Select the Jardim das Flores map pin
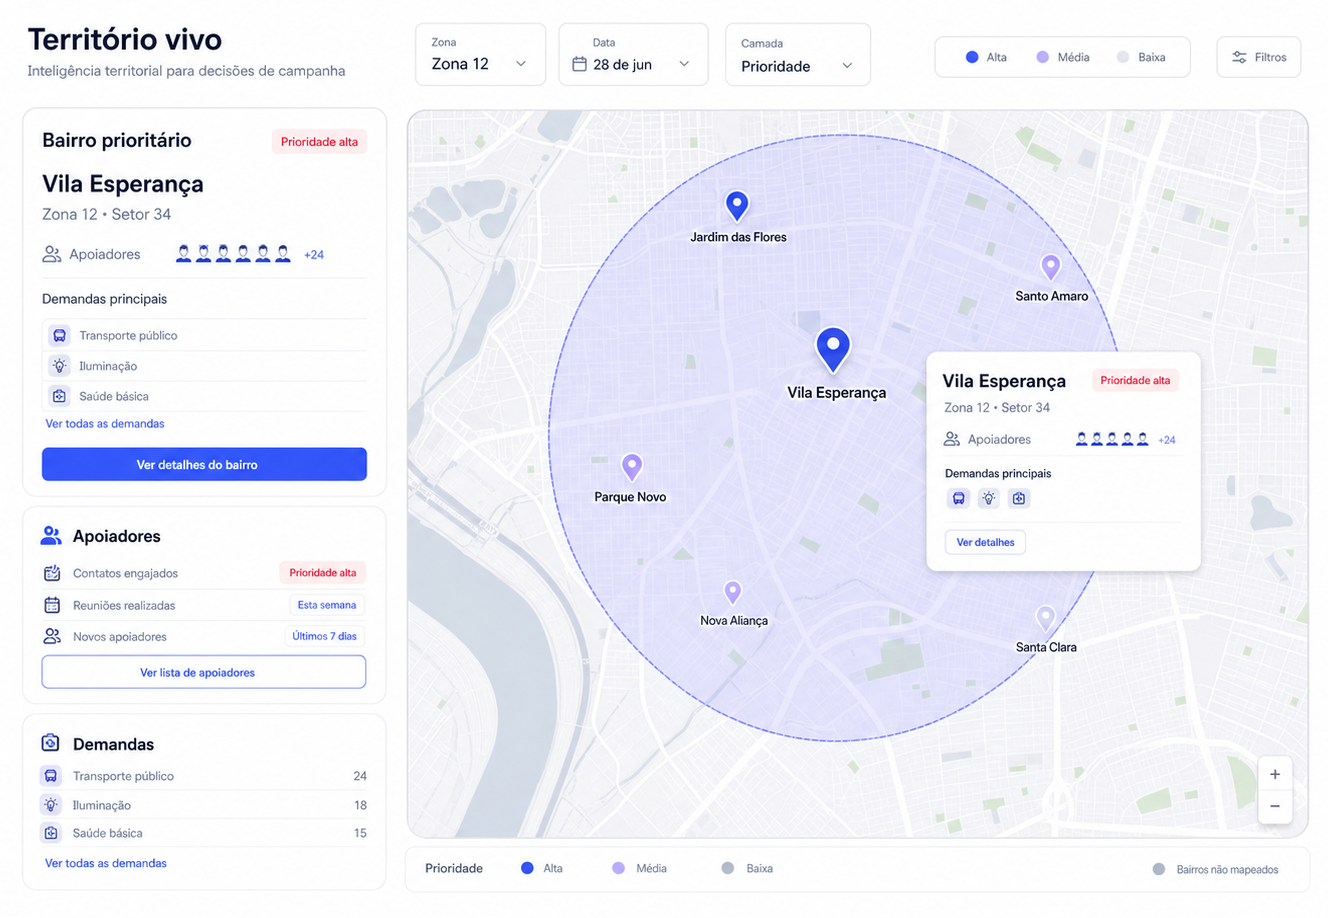 [x=737, y=206]
